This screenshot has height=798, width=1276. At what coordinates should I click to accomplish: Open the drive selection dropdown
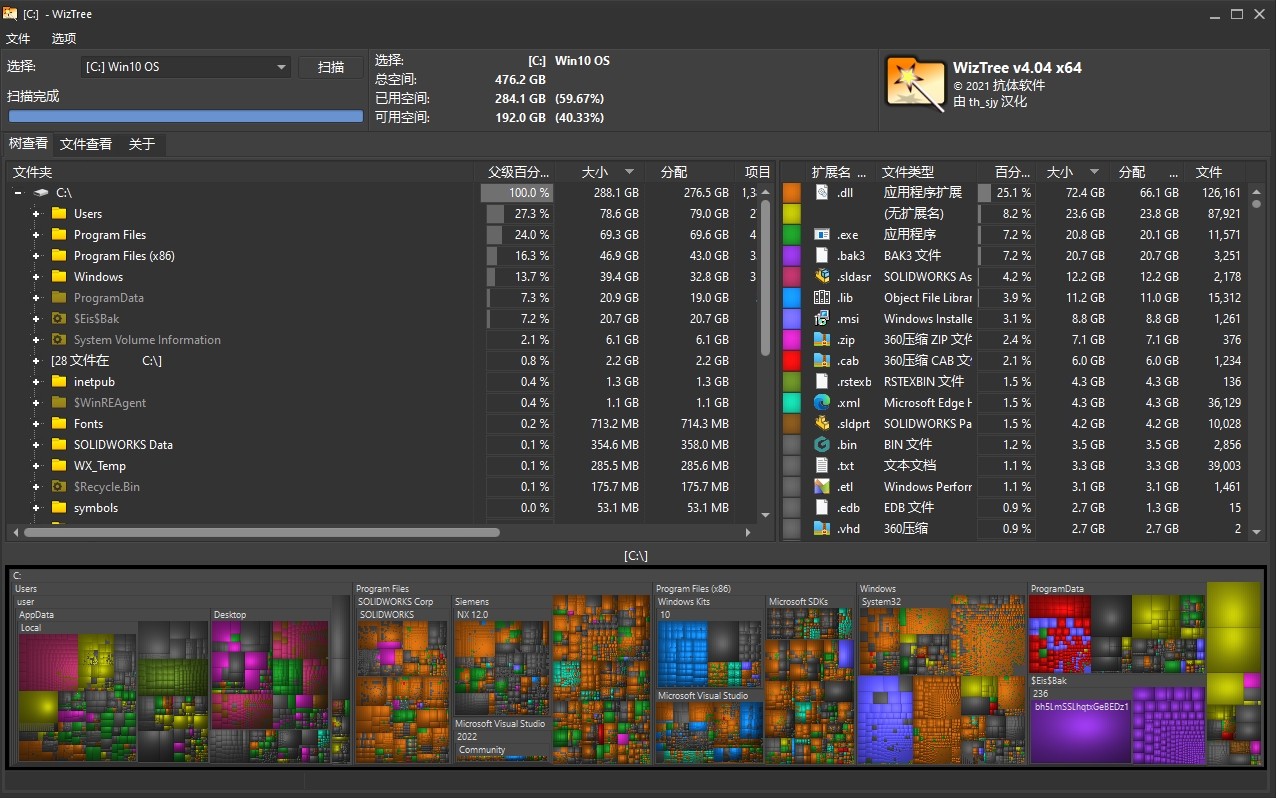point(187,67)
